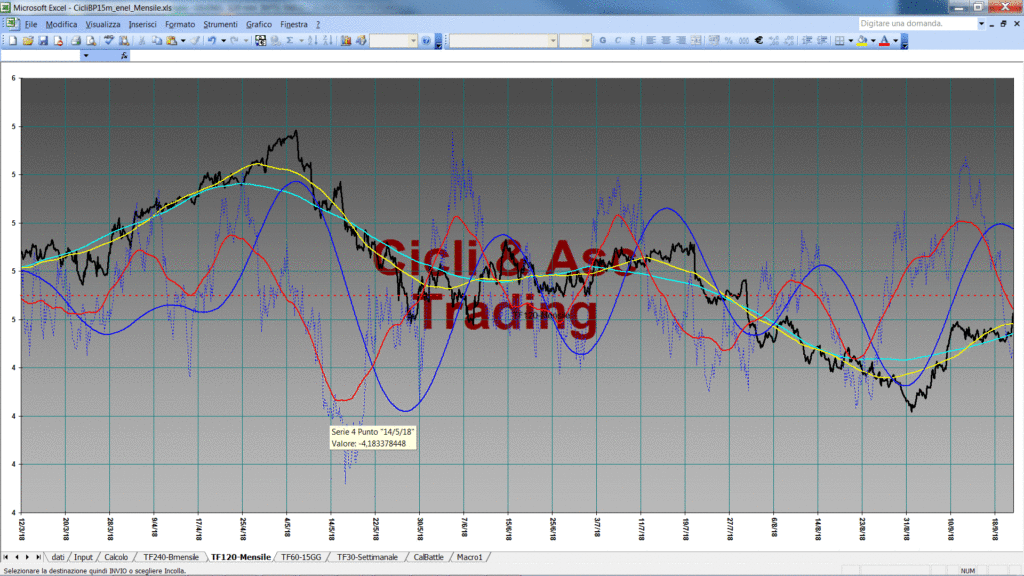The height and width of the screenshot is (576, 1024).
Task: Click the Fill Color paint bucket swatch
Action: pyautogui.click(x=862, y=40)
